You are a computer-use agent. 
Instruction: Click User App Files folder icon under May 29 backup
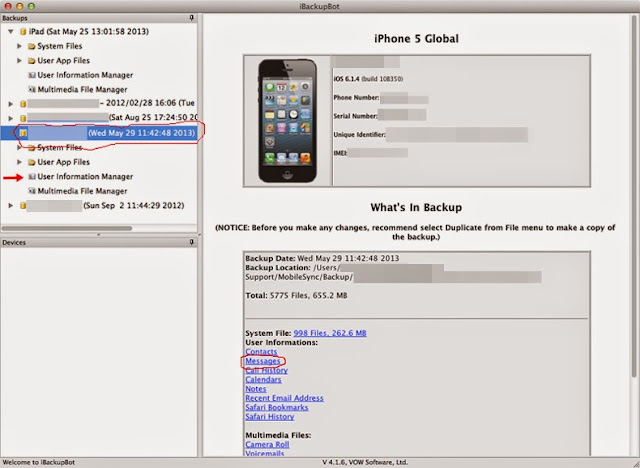tap(31, 162)
